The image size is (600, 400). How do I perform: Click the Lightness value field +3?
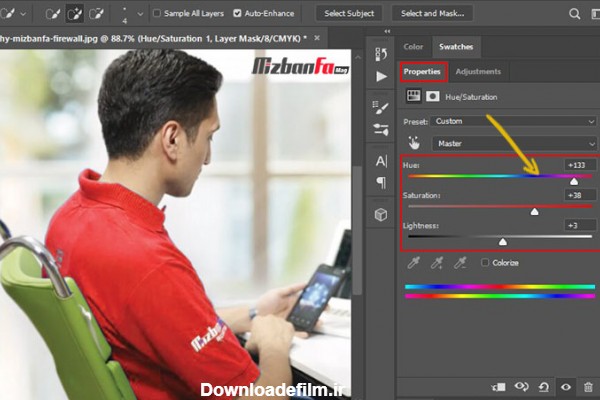[x=580, y=225]
